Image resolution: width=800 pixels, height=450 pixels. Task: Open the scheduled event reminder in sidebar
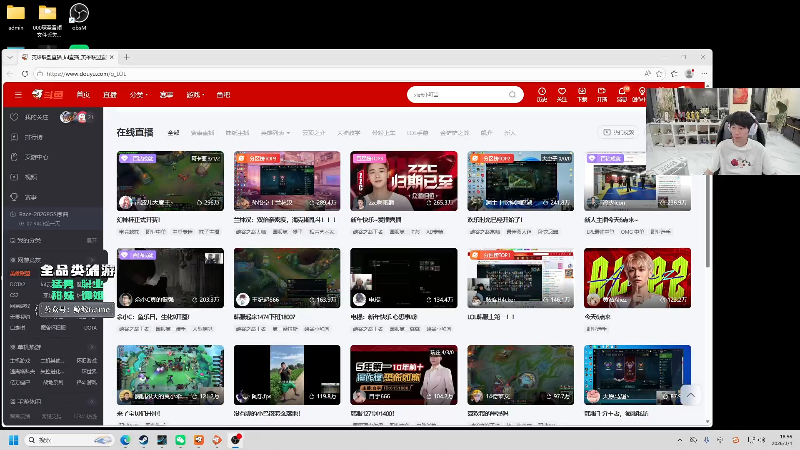[x=53, y=219]
